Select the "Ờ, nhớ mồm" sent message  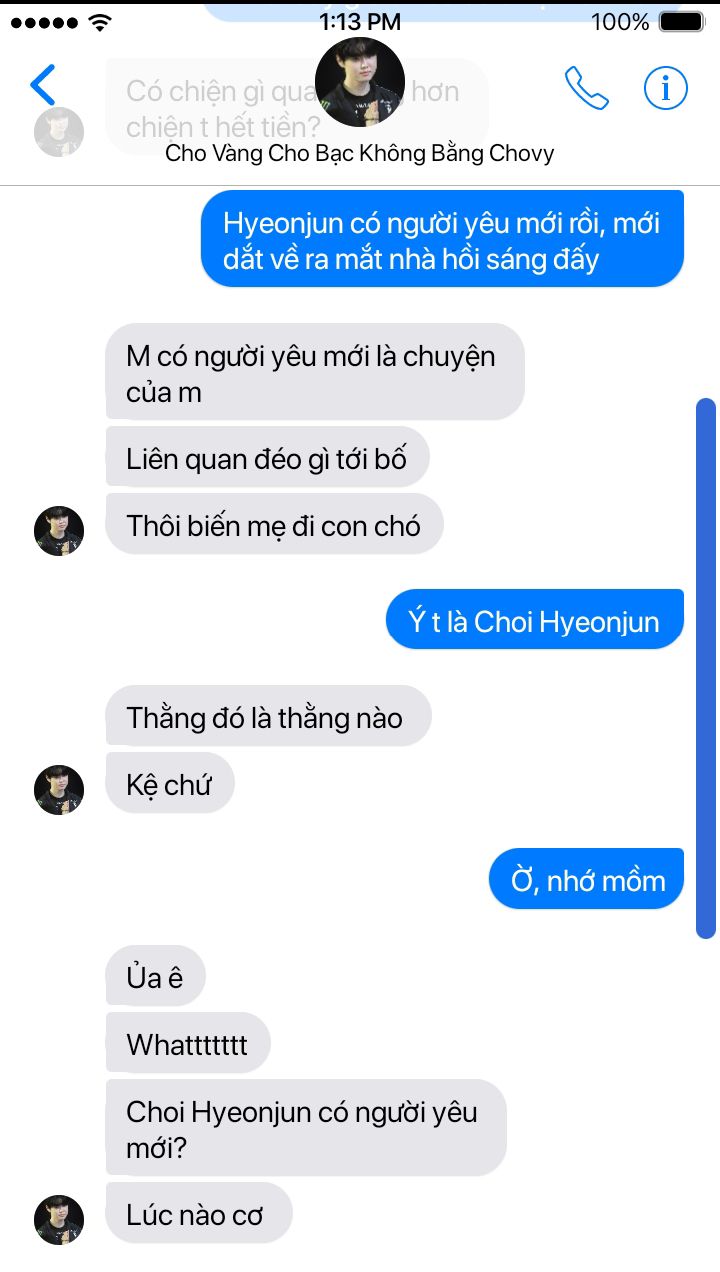point(586,879)
